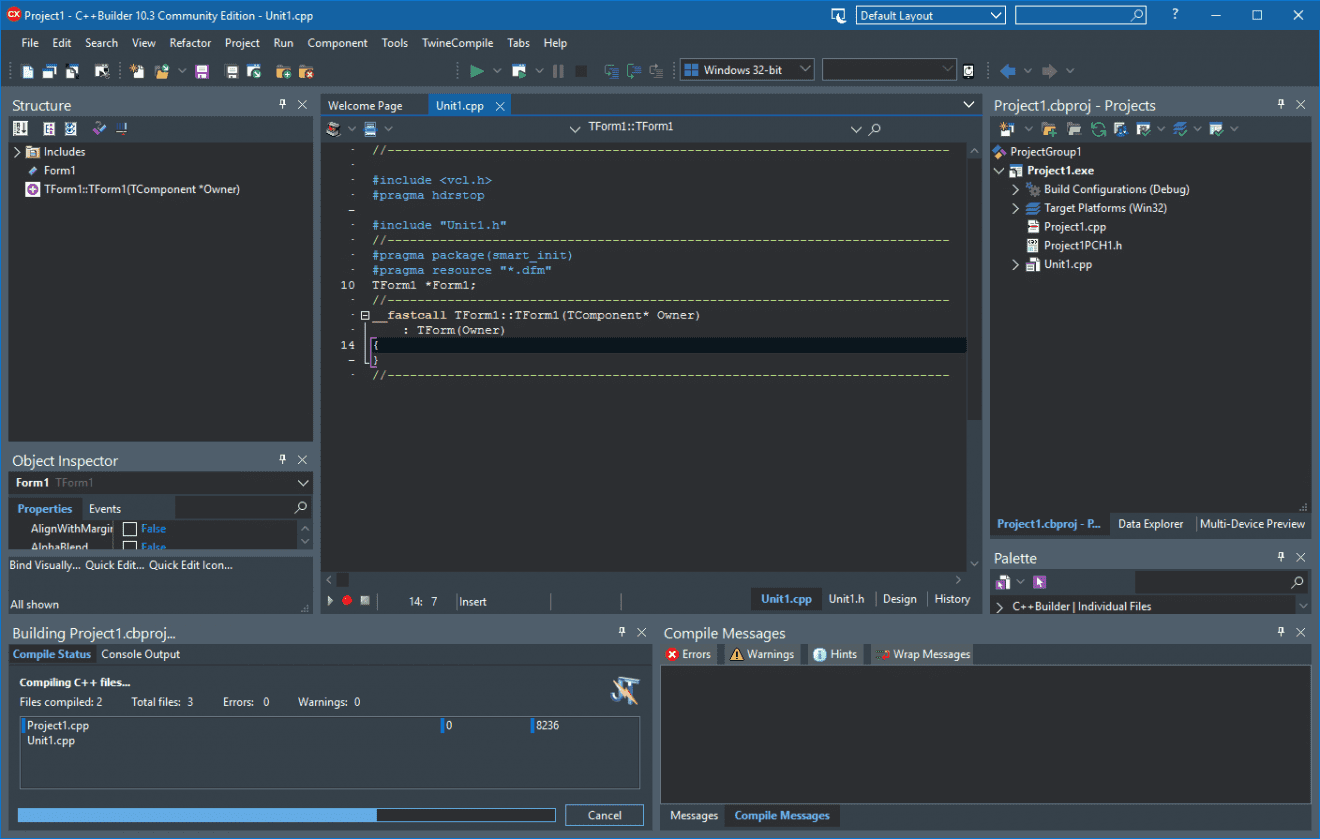The height and width of the screenshot is (839, 1320).
Task: Expand Build Configurations (Debug) node
Action: click(x=1016, y=189)
